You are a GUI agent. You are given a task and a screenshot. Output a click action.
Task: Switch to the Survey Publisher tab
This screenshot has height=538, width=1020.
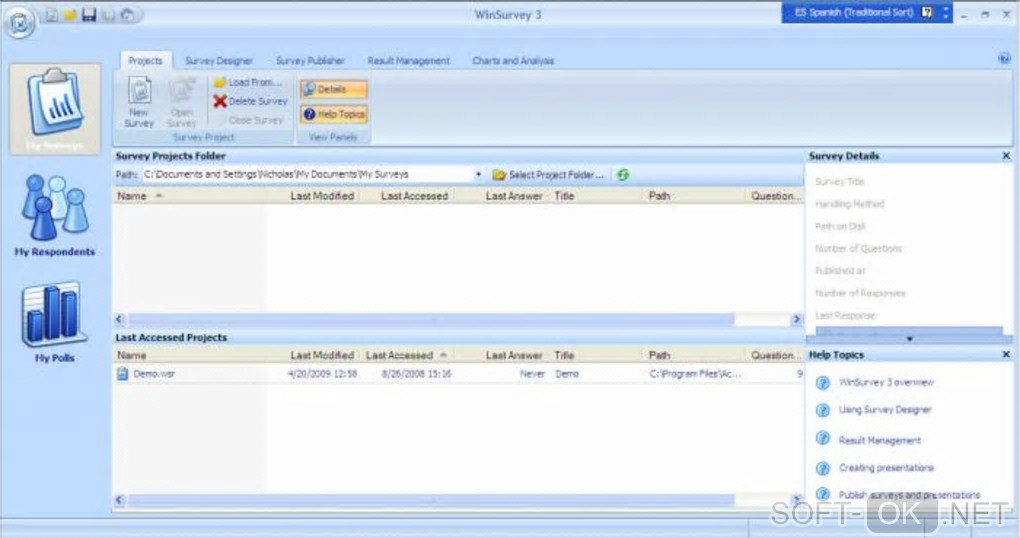point(310,61)
